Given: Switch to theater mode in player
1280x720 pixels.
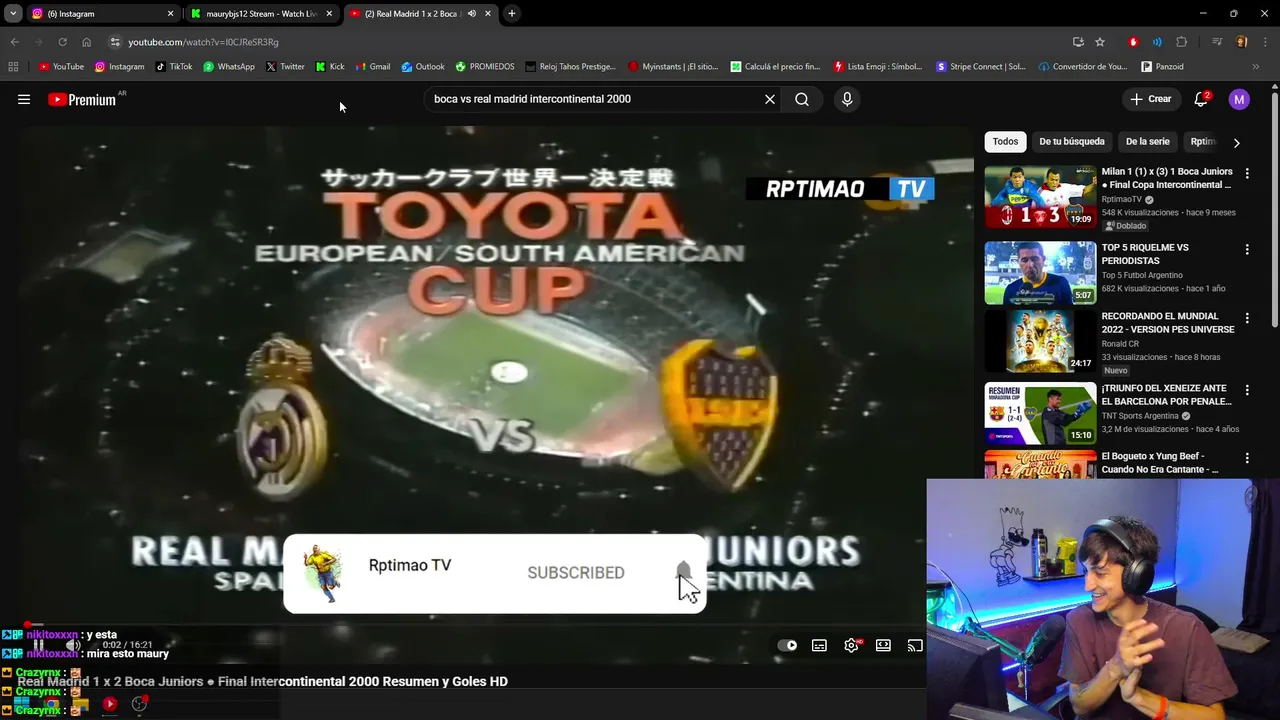Looking at the screenshot, I should point(883,645).
